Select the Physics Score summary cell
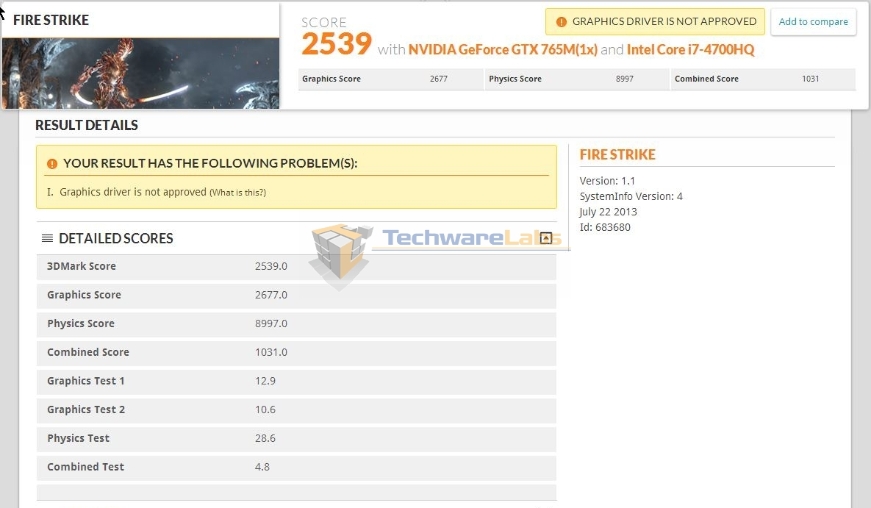The width and height of the screenshot is (871, 508). click(577, 79)
